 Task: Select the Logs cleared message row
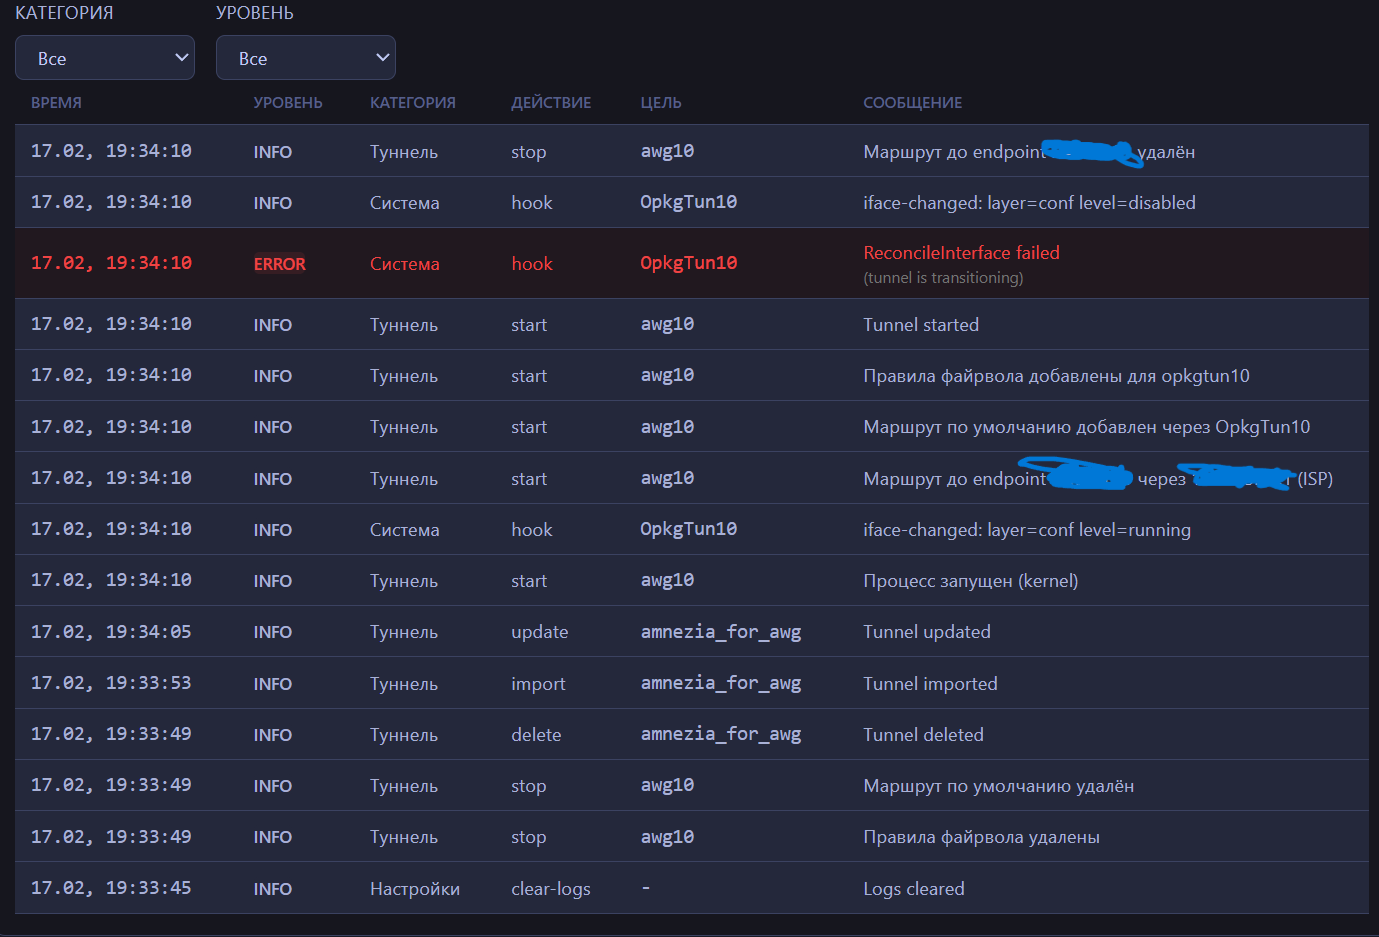914,889
